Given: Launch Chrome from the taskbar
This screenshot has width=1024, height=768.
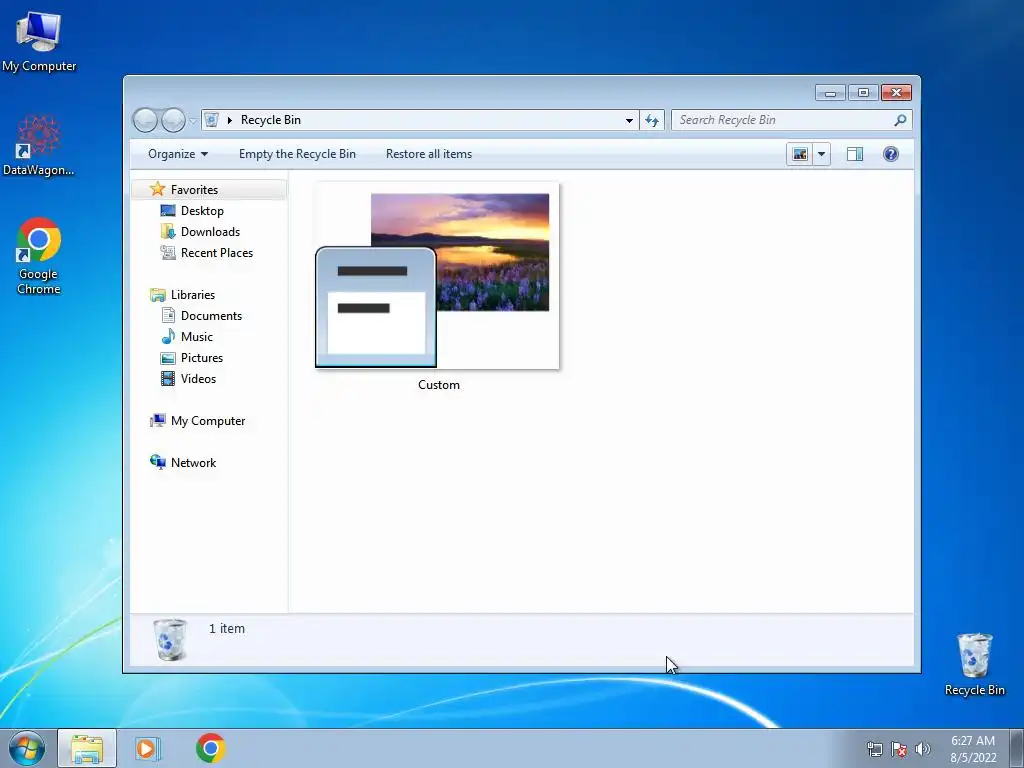Looking at the screenshot, I should pyautogui.click(x=210, y=748).
